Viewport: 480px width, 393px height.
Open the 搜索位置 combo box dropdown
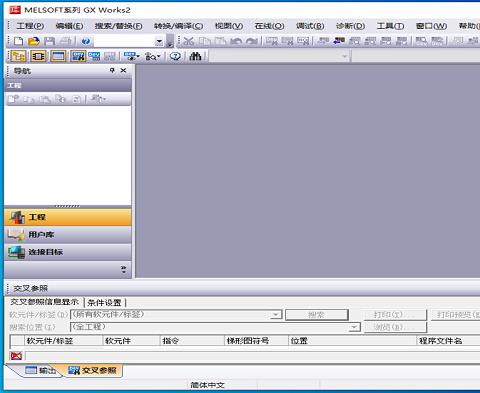coord(355,327)
